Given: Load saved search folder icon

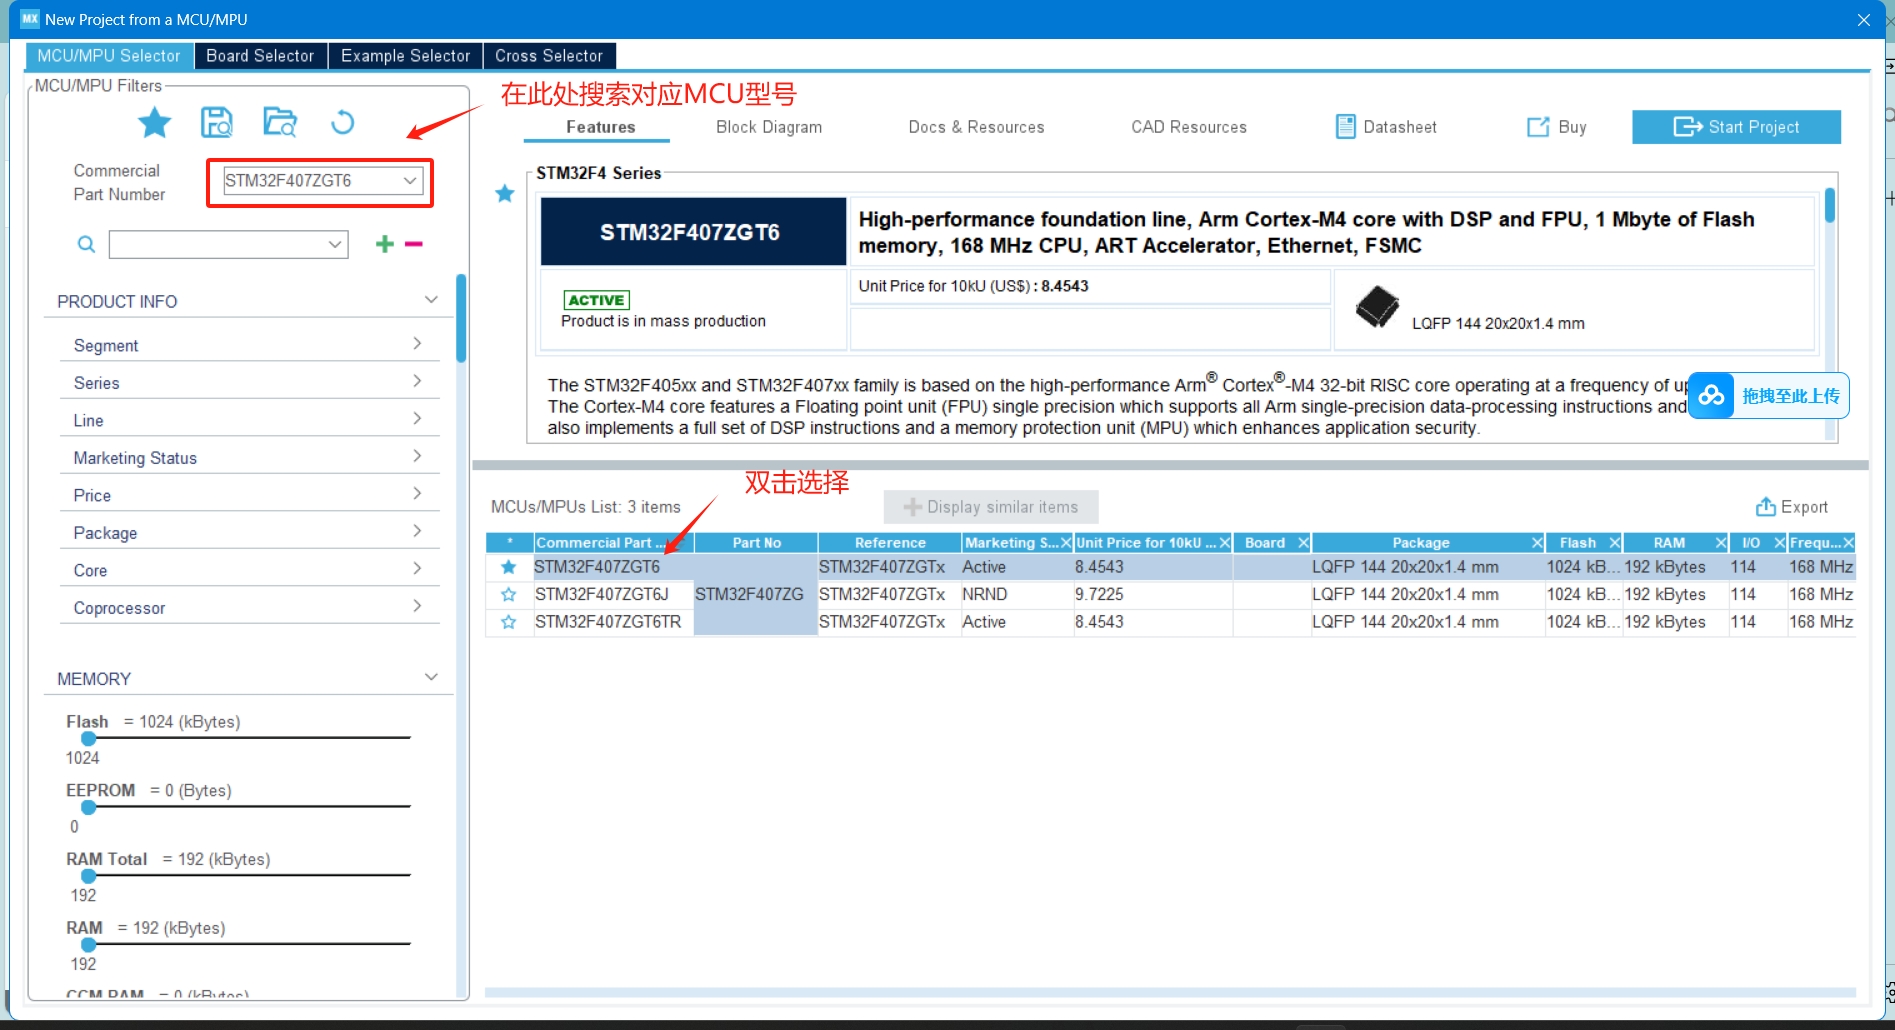Looking at the screenshot, I should point(280,122).
